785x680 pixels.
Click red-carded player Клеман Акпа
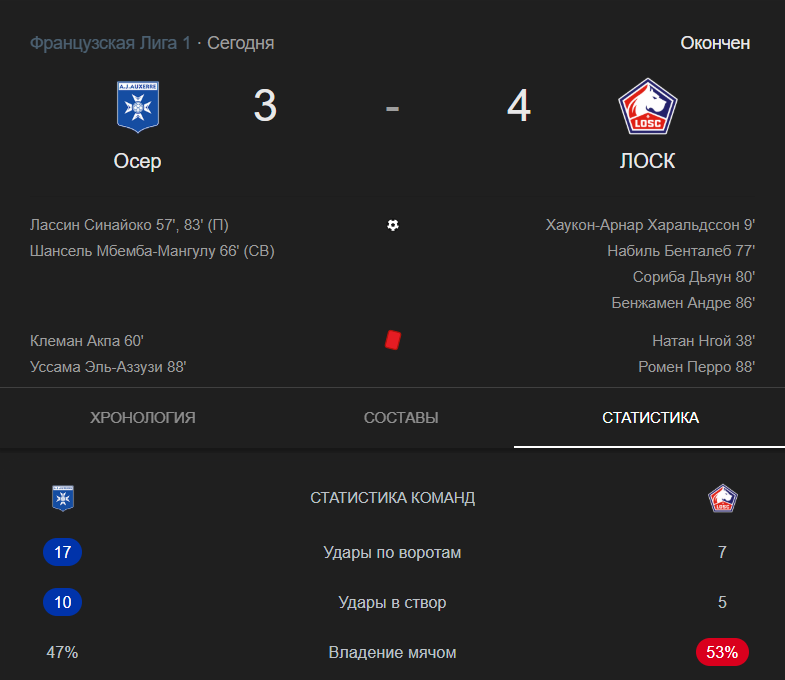coord(80,341)
